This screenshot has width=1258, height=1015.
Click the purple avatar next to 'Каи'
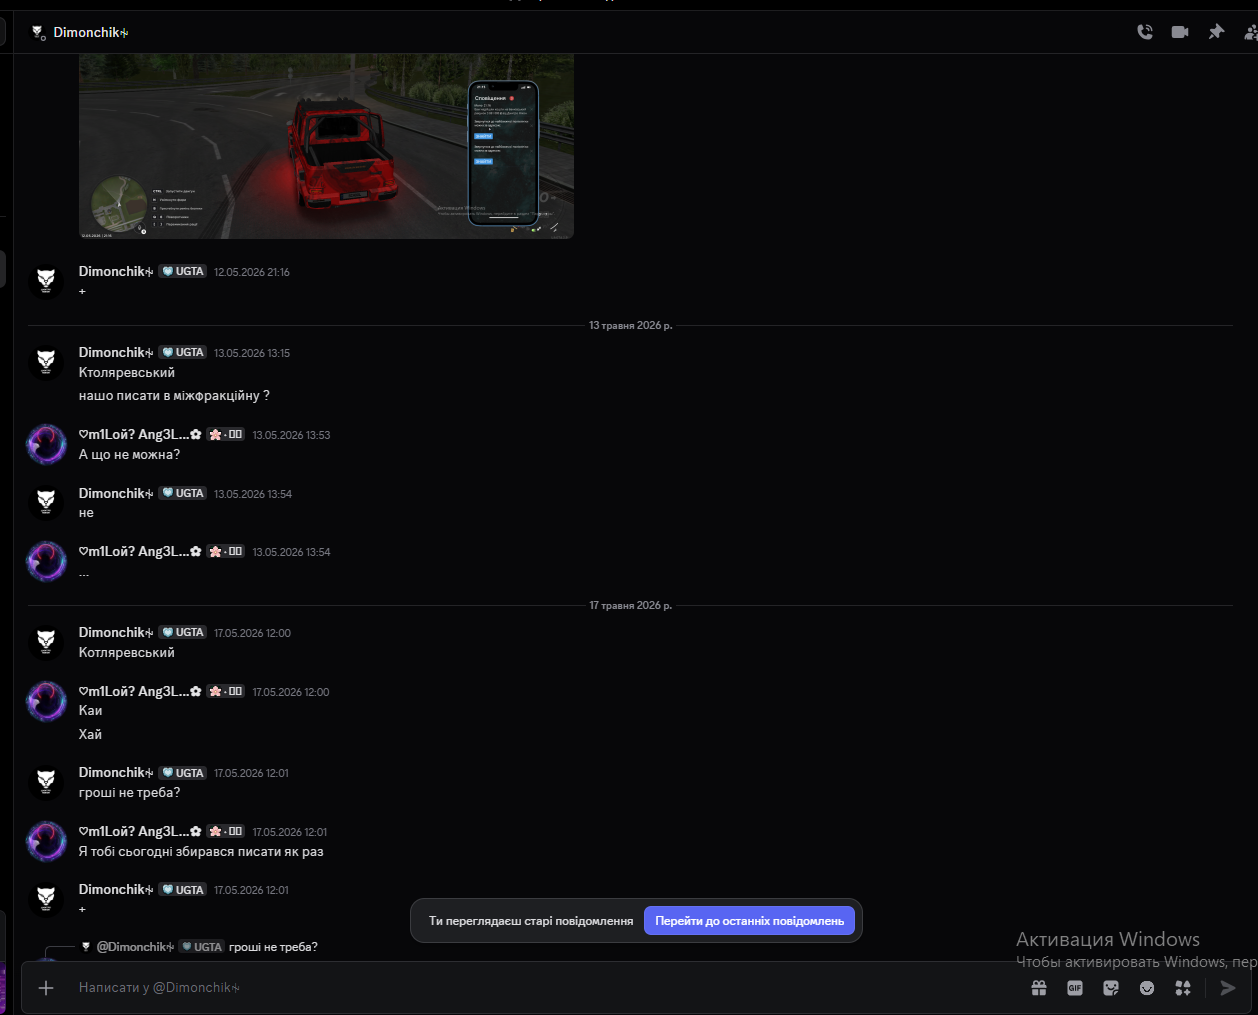coord(46,701)
